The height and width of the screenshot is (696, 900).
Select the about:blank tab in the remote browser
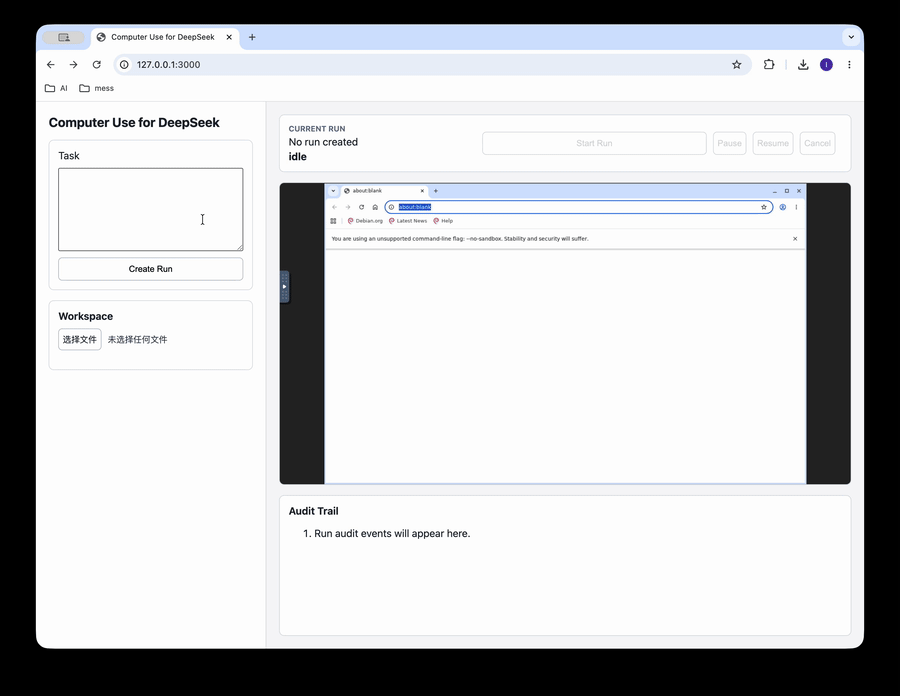(x=383, y=191)
